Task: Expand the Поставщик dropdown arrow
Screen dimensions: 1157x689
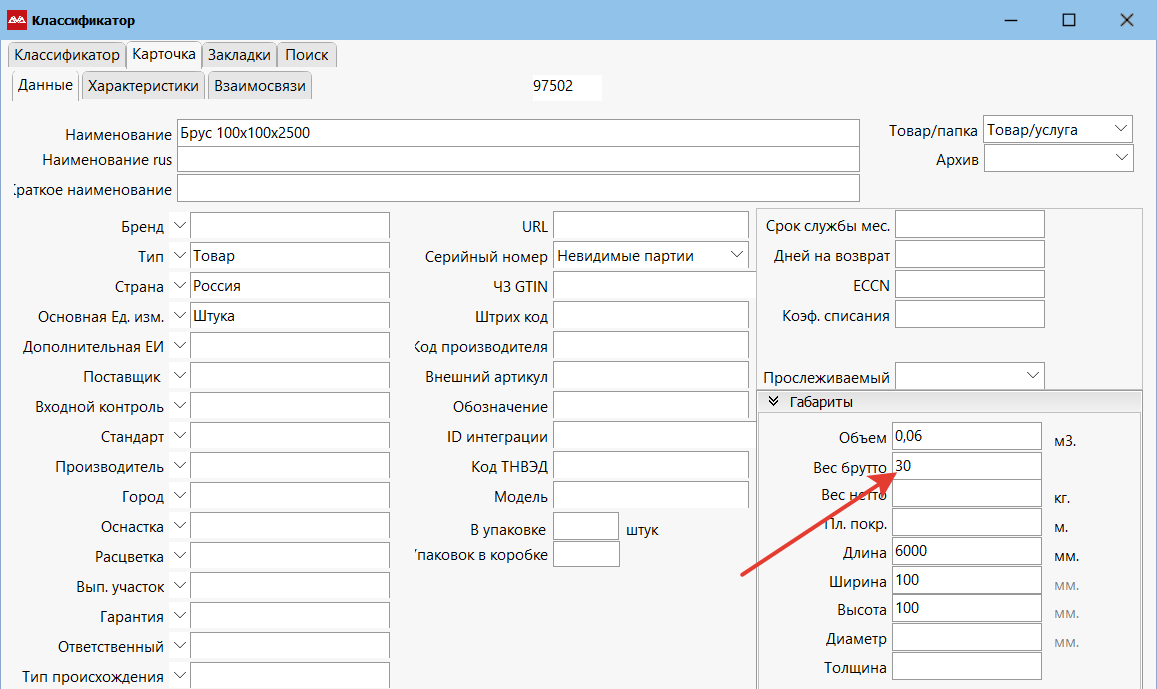Action: coord(179,376)
